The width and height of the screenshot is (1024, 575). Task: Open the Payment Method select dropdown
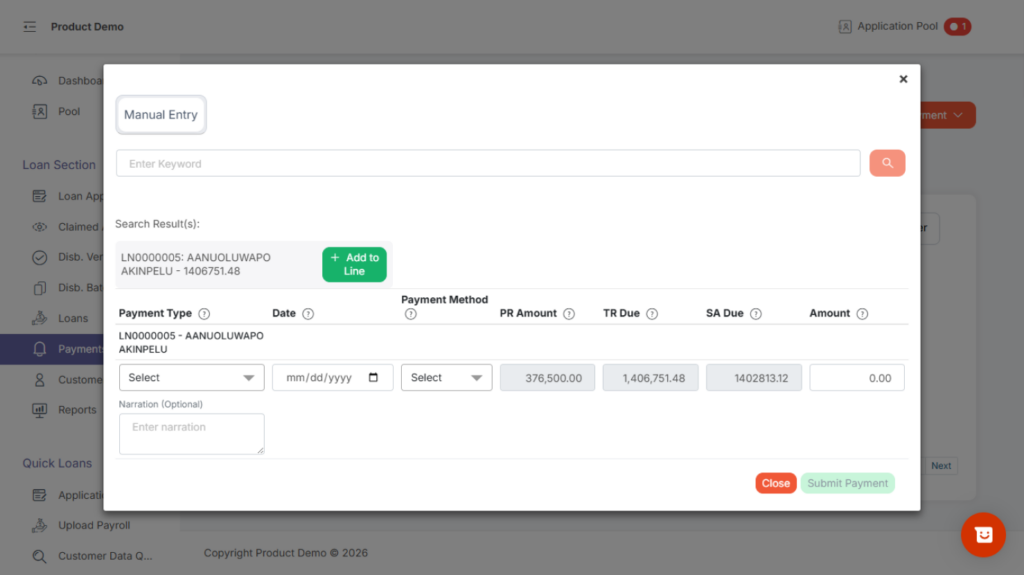point(446,378)
